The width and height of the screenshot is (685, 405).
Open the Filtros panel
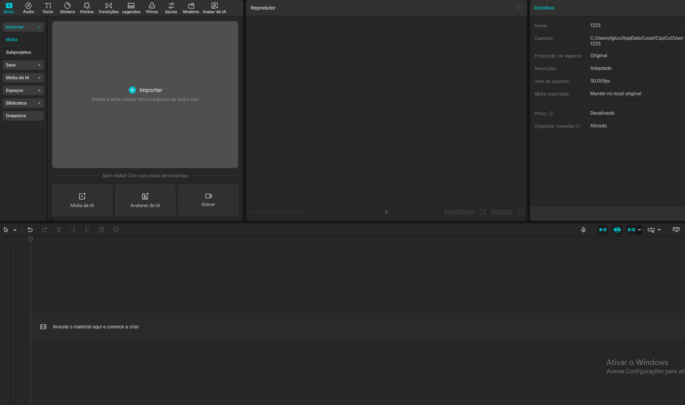pos(152,8)
